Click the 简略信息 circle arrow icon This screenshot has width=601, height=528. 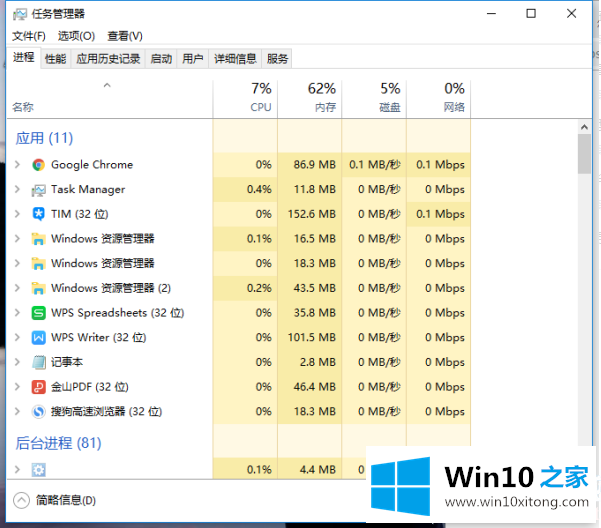[x=21, y=500]
